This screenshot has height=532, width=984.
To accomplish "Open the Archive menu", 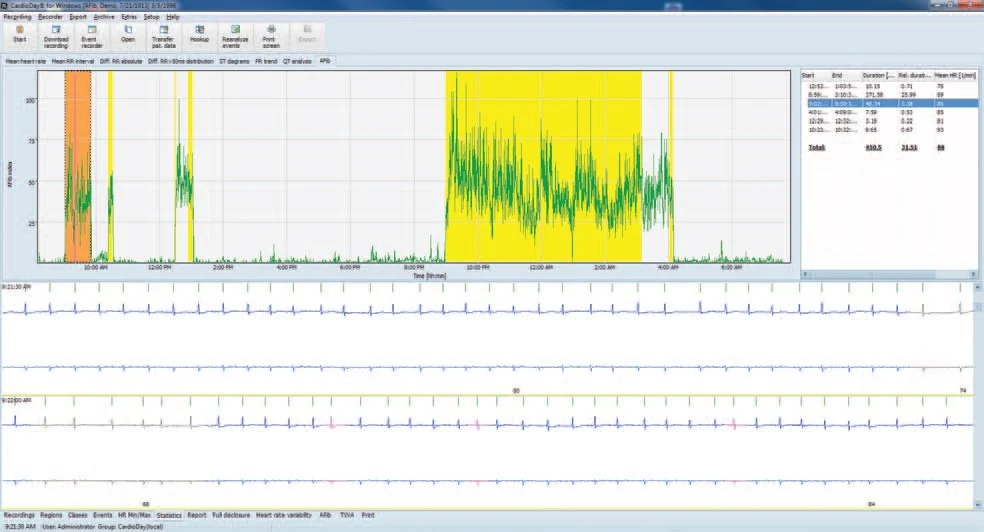I will pos(104,17).
